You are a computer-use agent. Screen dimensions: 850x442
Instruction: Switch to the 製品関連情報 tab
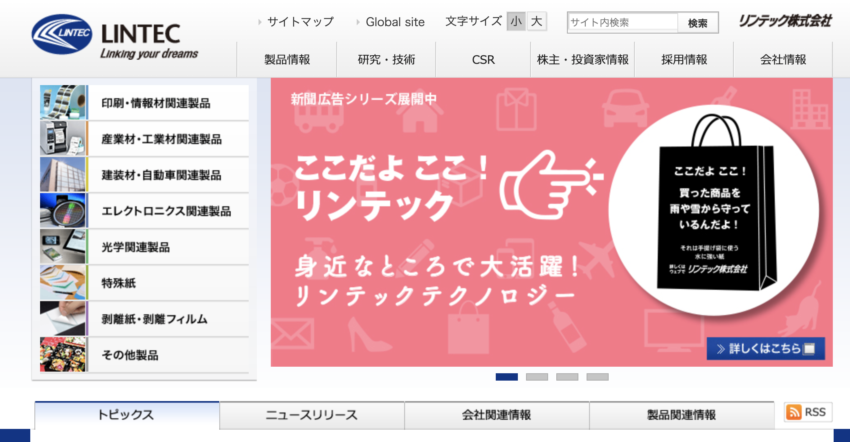point(681,415)
